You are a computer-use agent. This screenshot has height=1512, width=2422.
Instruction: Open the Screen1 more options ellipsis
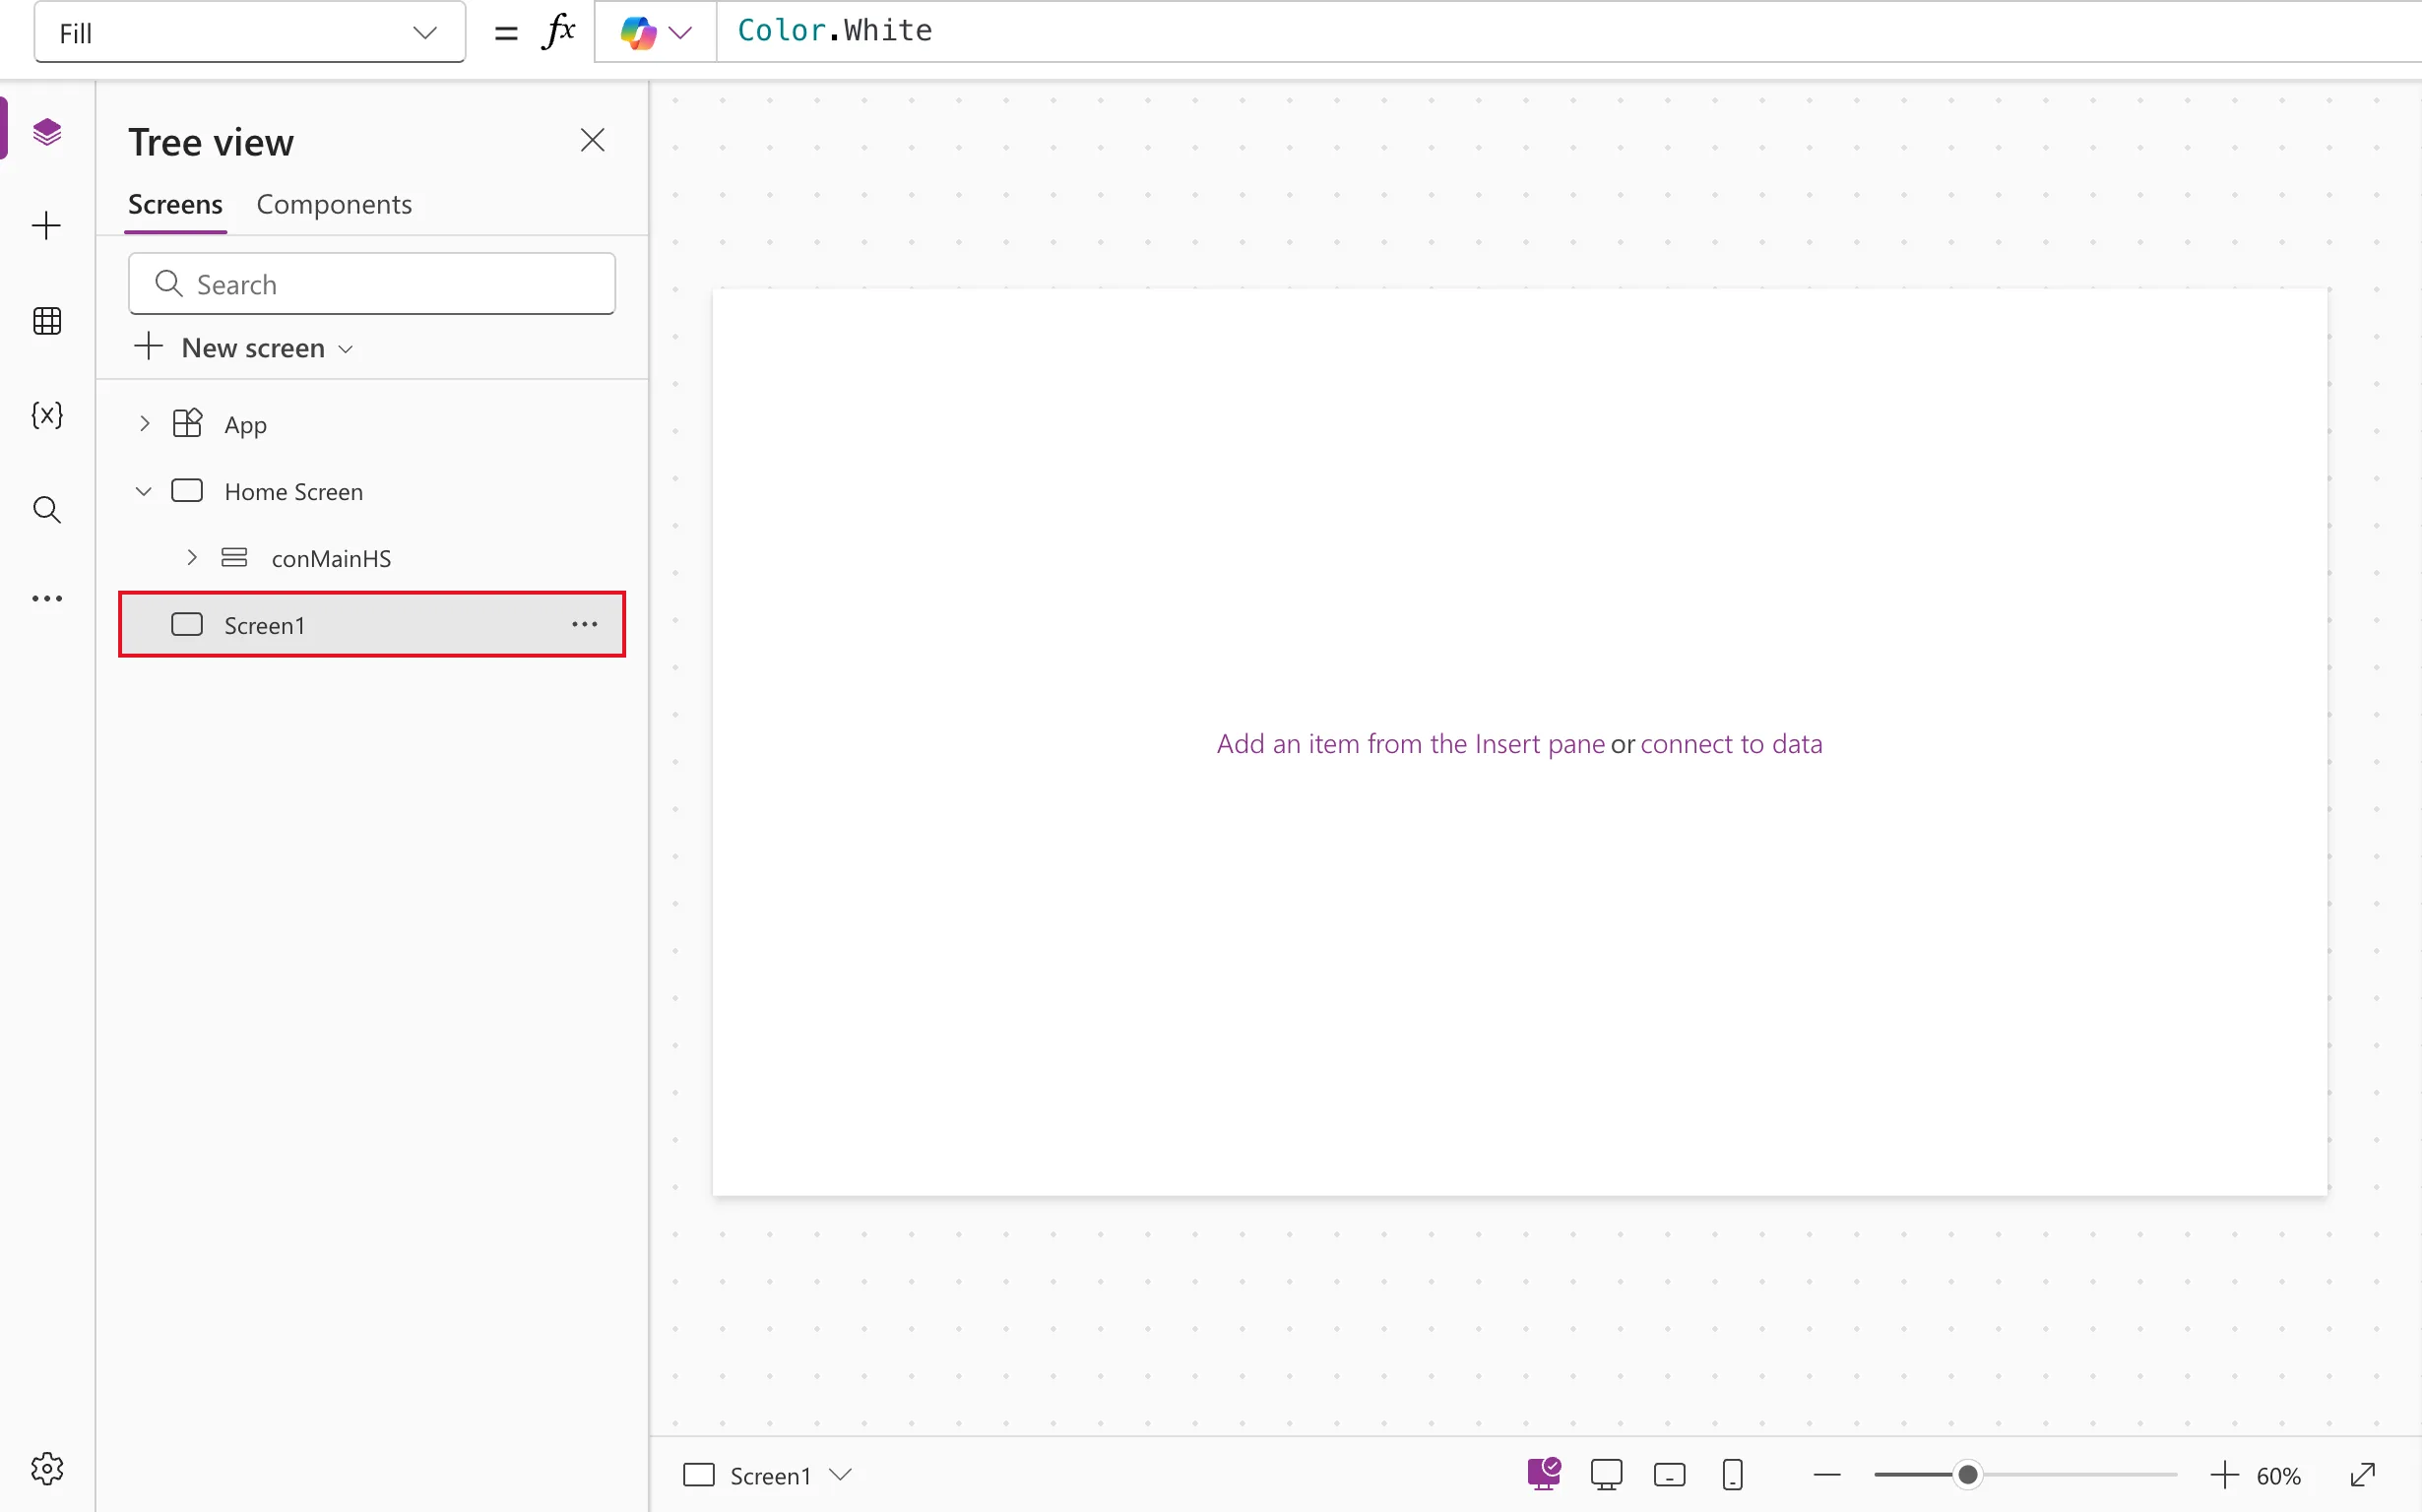(x=585, y=624)
